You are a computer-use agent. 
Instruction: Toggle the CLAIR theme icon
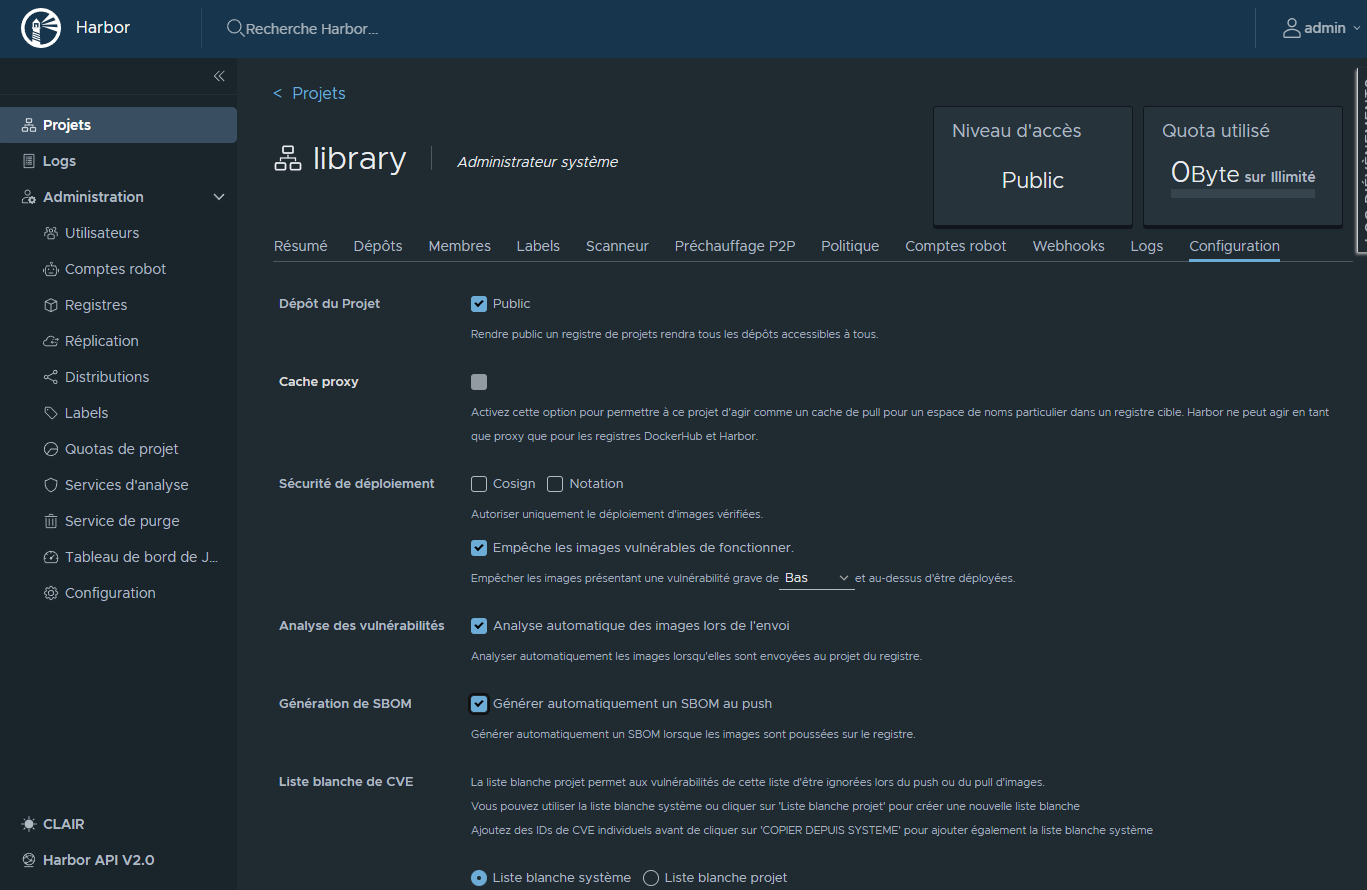coord(29,824)
